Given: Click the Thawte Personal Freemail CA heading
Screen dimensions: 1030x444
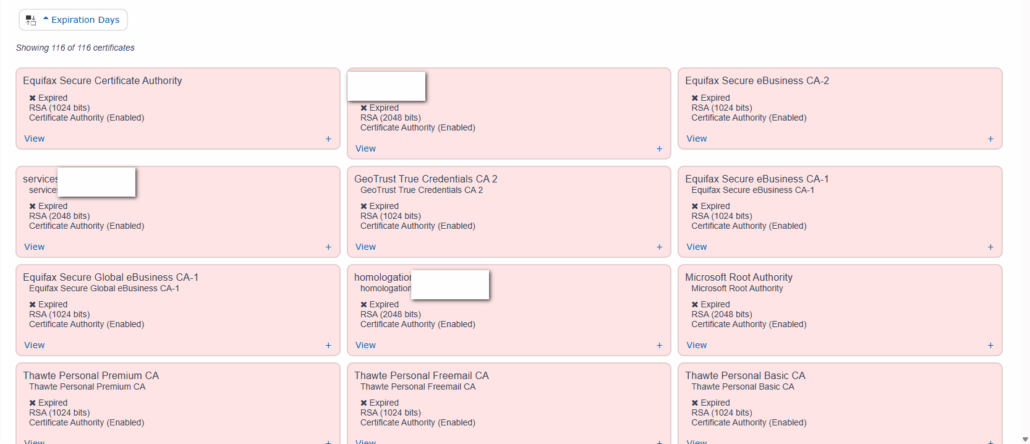Looking at the screenshot, I should 421,376.
